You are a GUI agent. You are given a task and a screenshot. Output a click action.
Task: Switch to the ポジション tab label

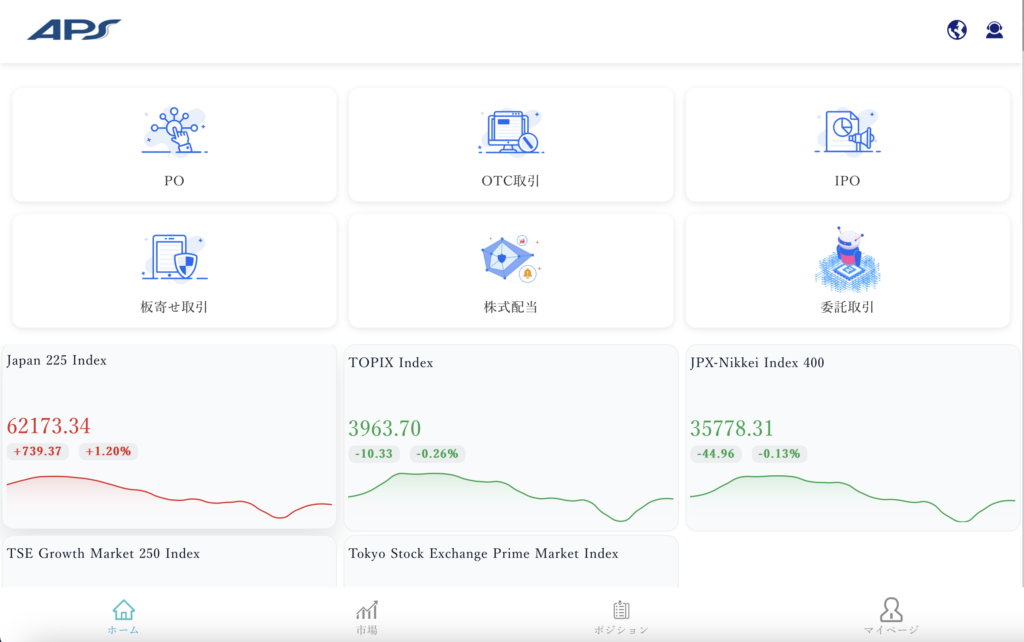click(621, 630)
